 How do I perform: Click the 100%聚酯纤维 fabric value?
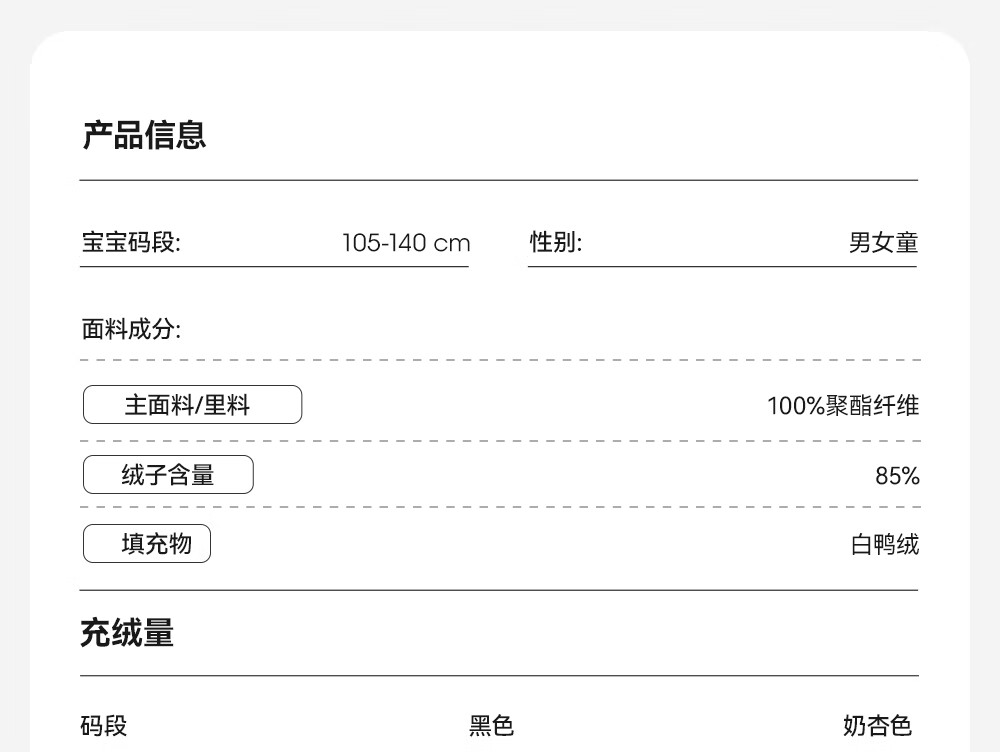coord(842,406)
